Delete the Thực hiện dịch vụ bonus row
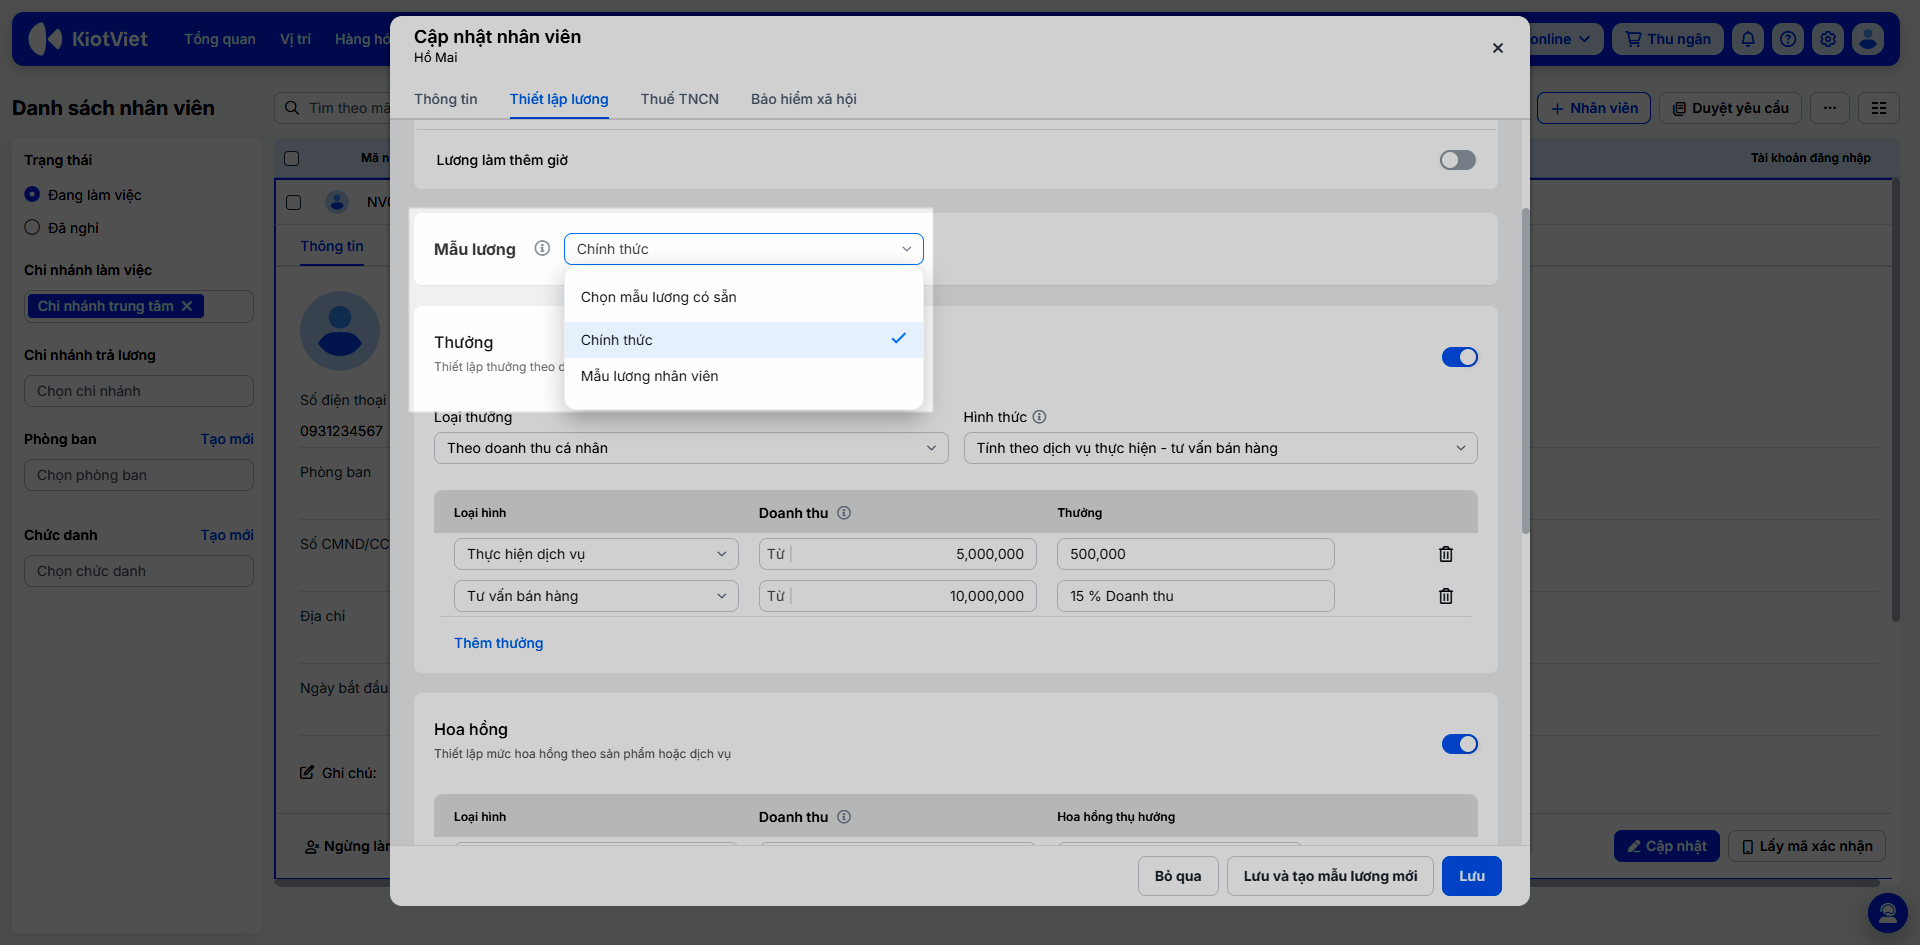The height and width of the screenshot is (945, 1920). click(x=1446, y=554)
